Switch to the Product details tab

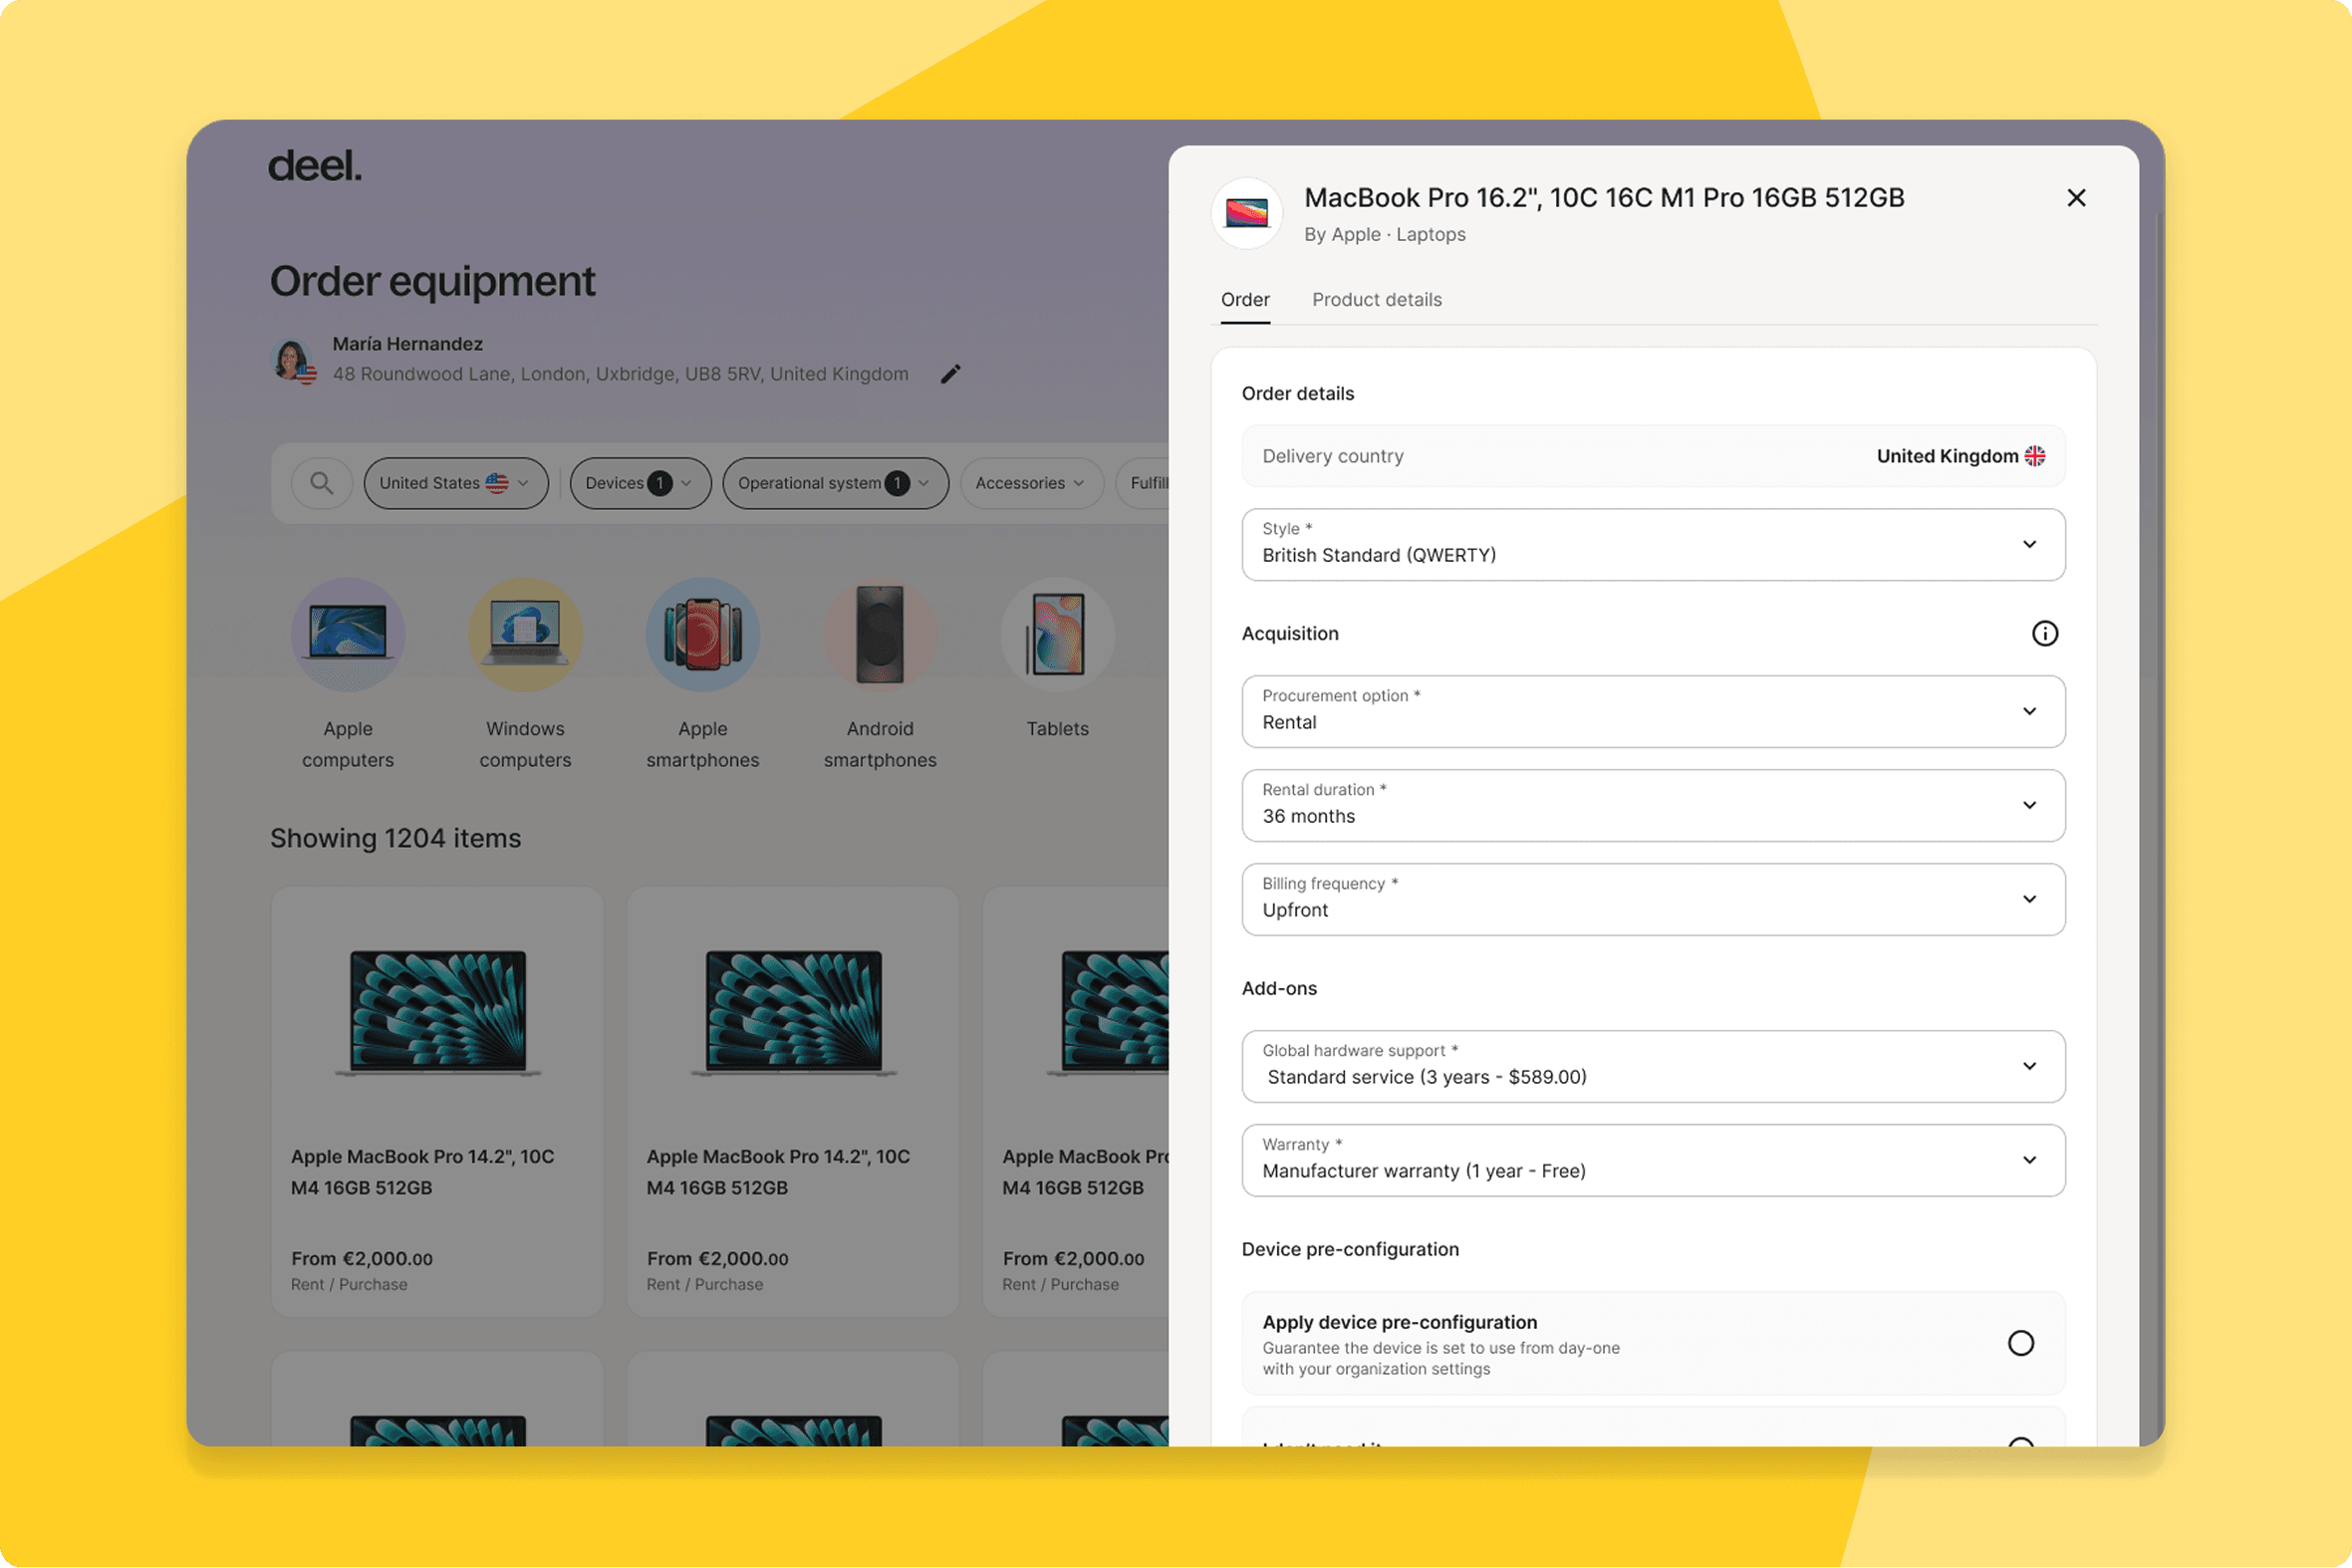tap(1377, 300)
